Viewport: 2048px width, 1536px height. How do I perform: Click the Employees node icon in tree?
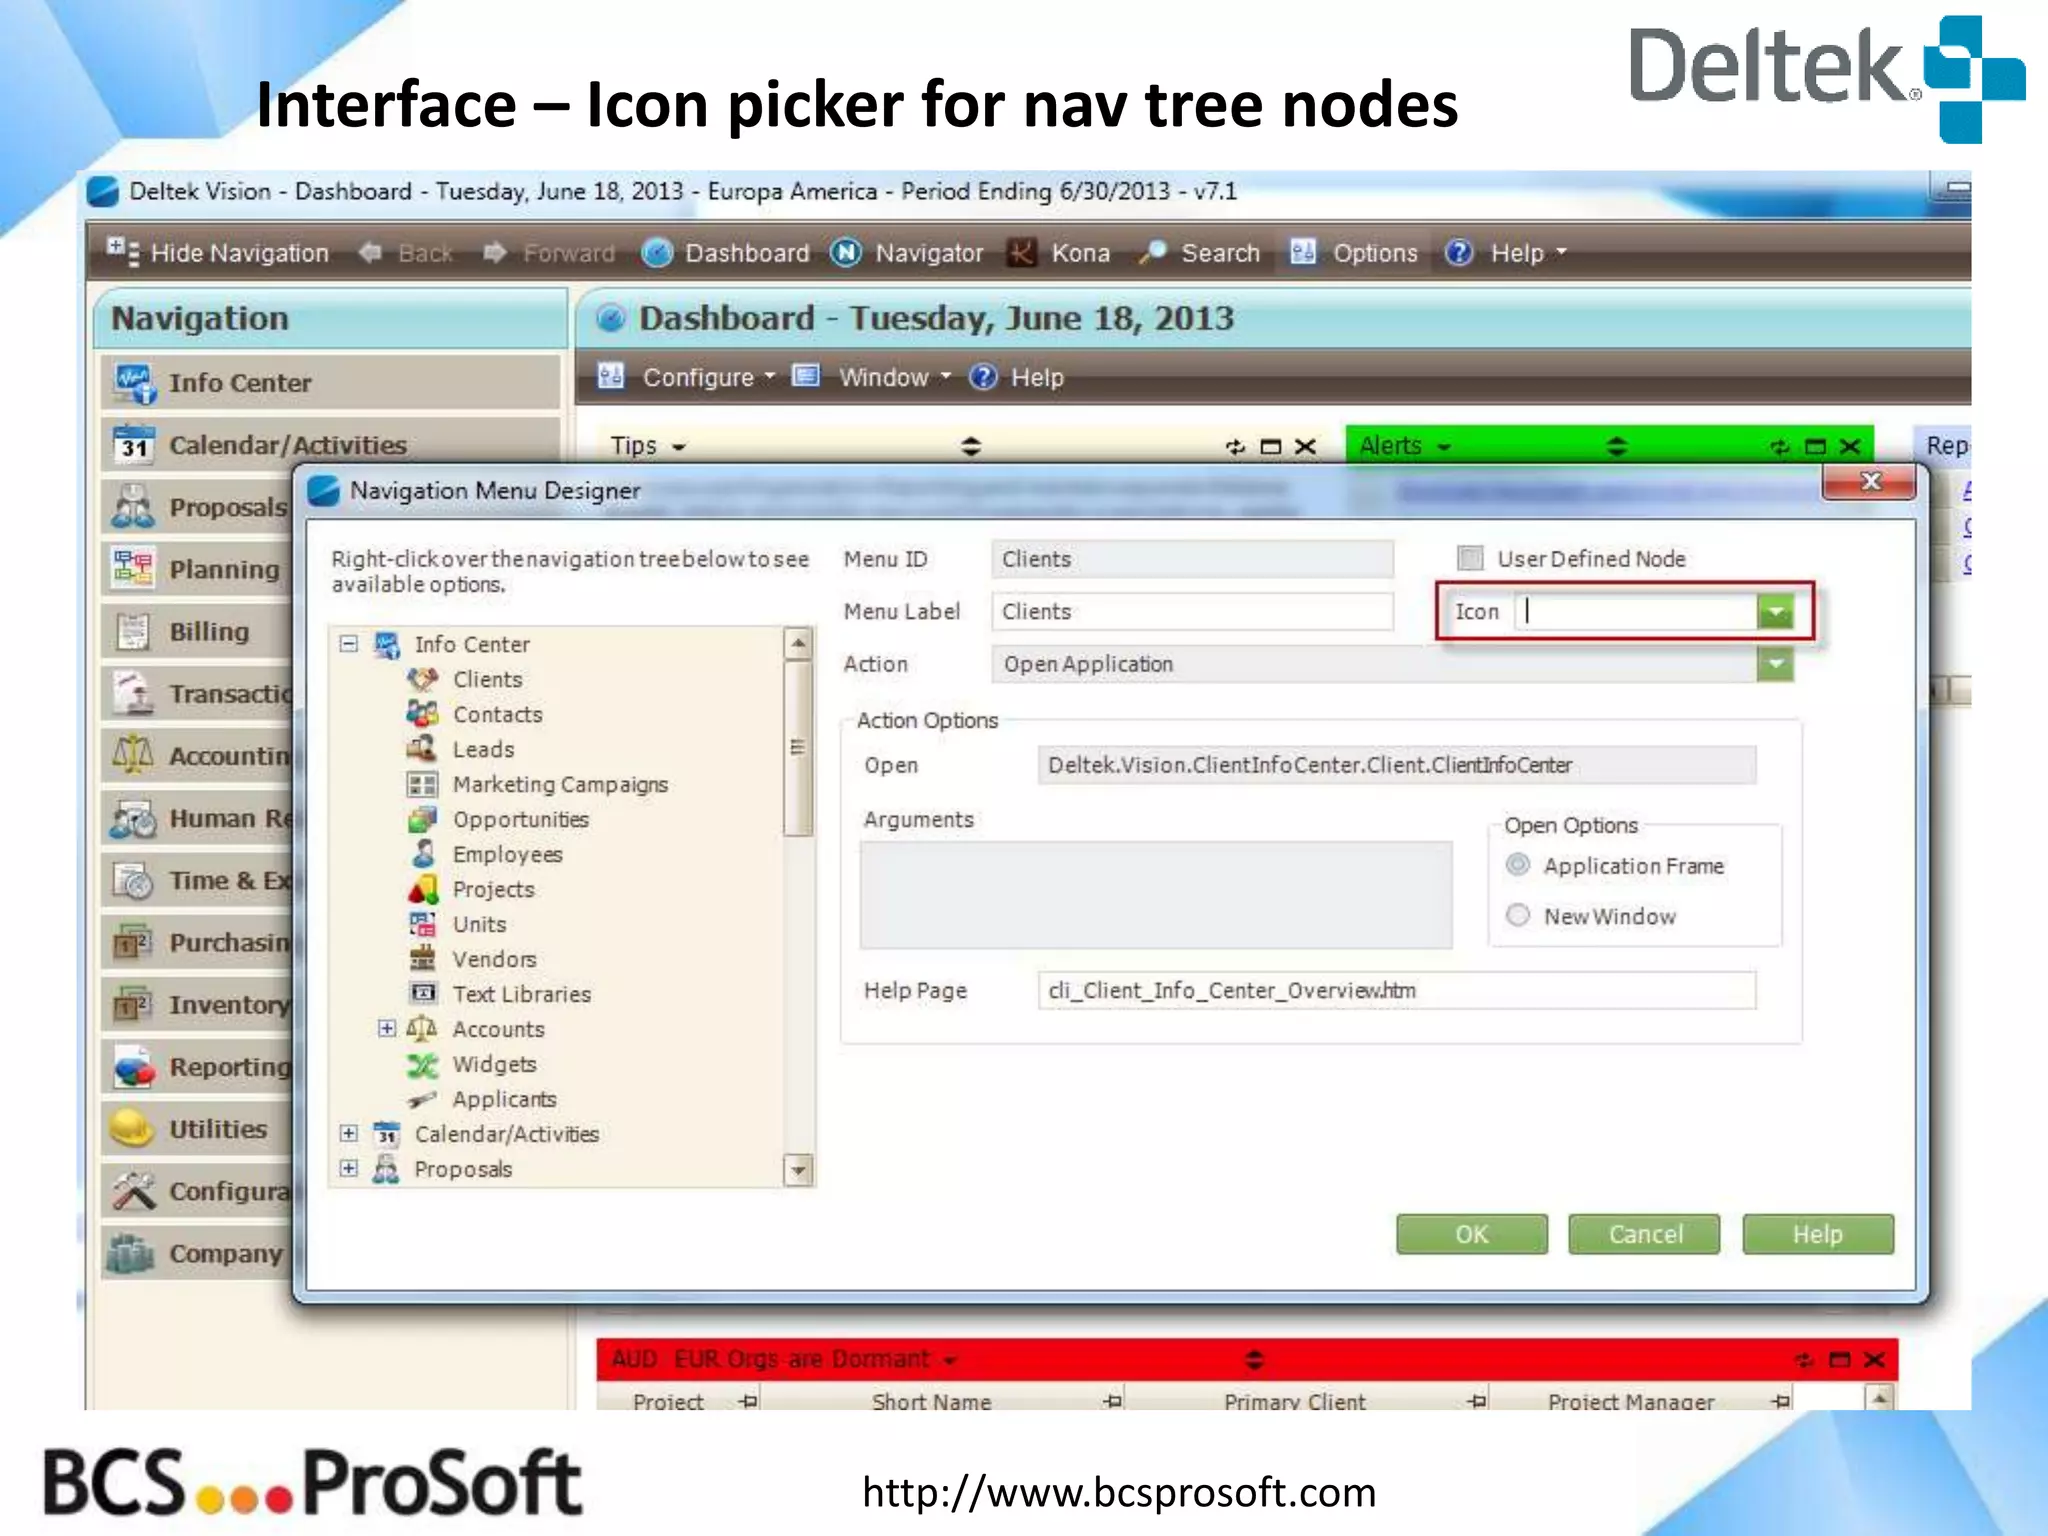click(423, 854)
